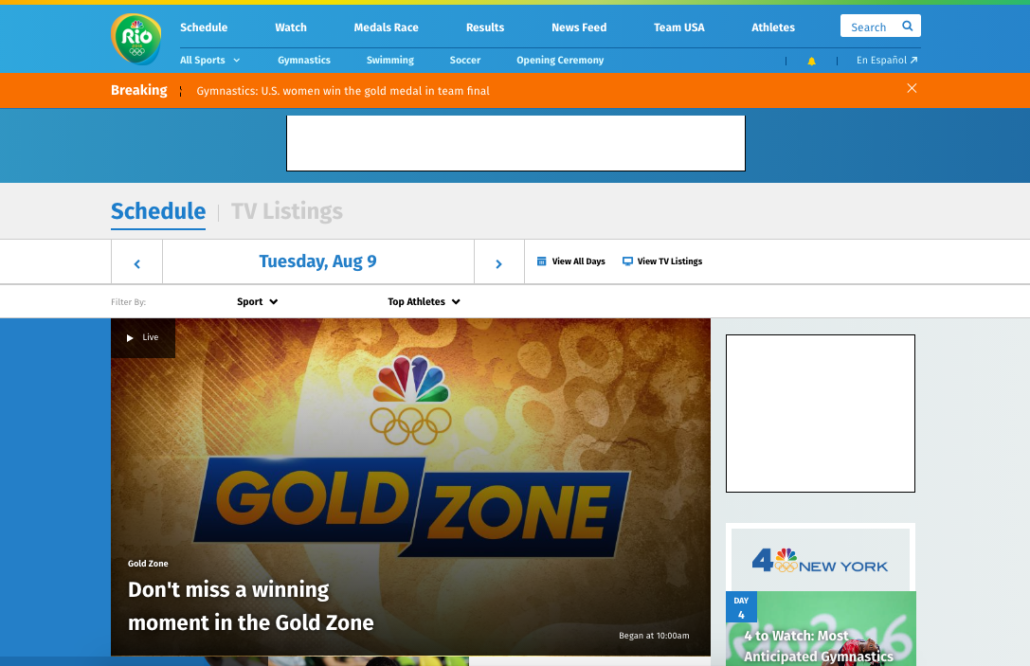Switch to the TV Listings tab
This screenshot has width=1030, height=666.
tap(287, 211)
